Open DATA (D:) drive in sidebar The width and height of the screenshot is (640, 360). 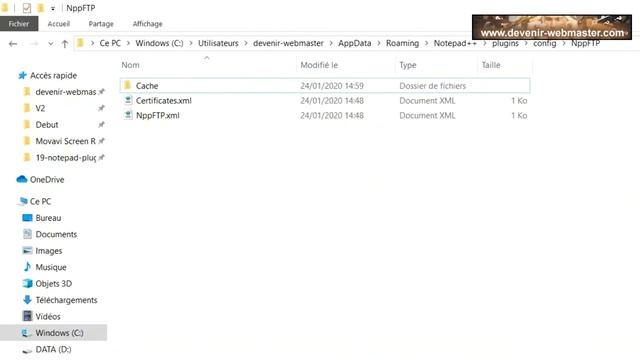[x=53, y=349]
